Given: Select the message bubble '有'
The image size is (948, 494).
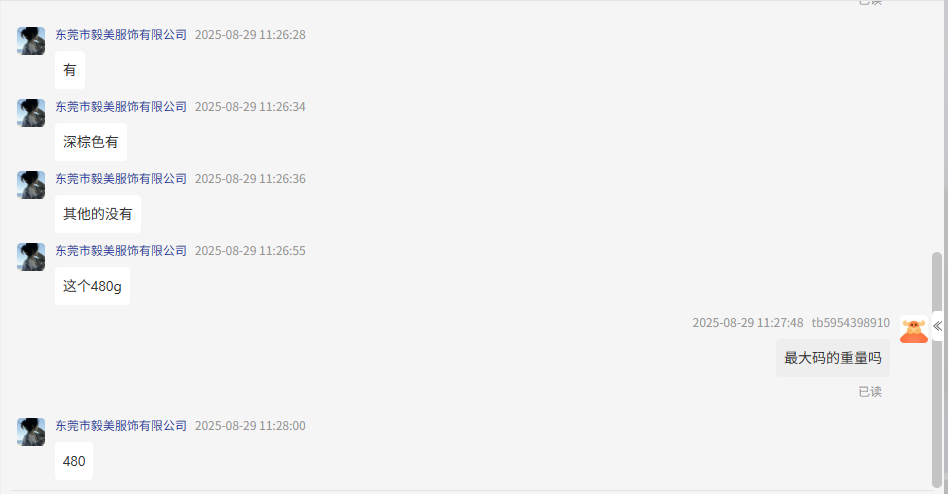Looking at the screenshot, I should pos(70,70).
